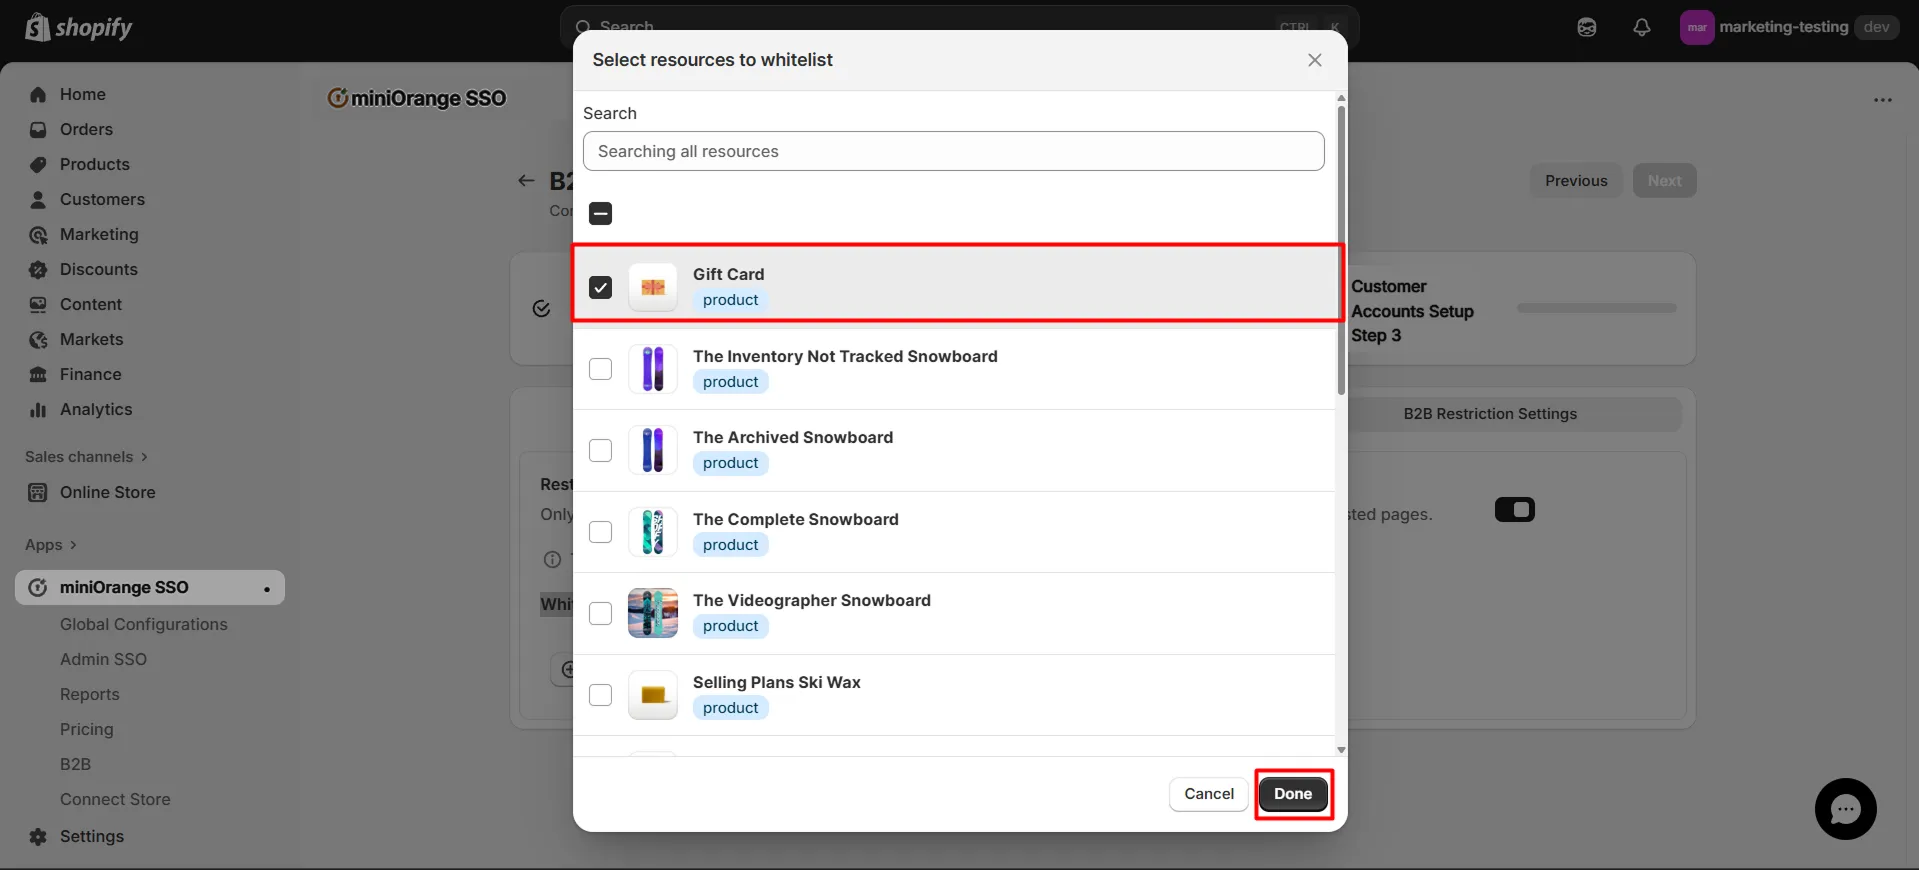Click the Content icon in sidebar
Viewport: 1919px width, 870px height.
click(38, 304)
